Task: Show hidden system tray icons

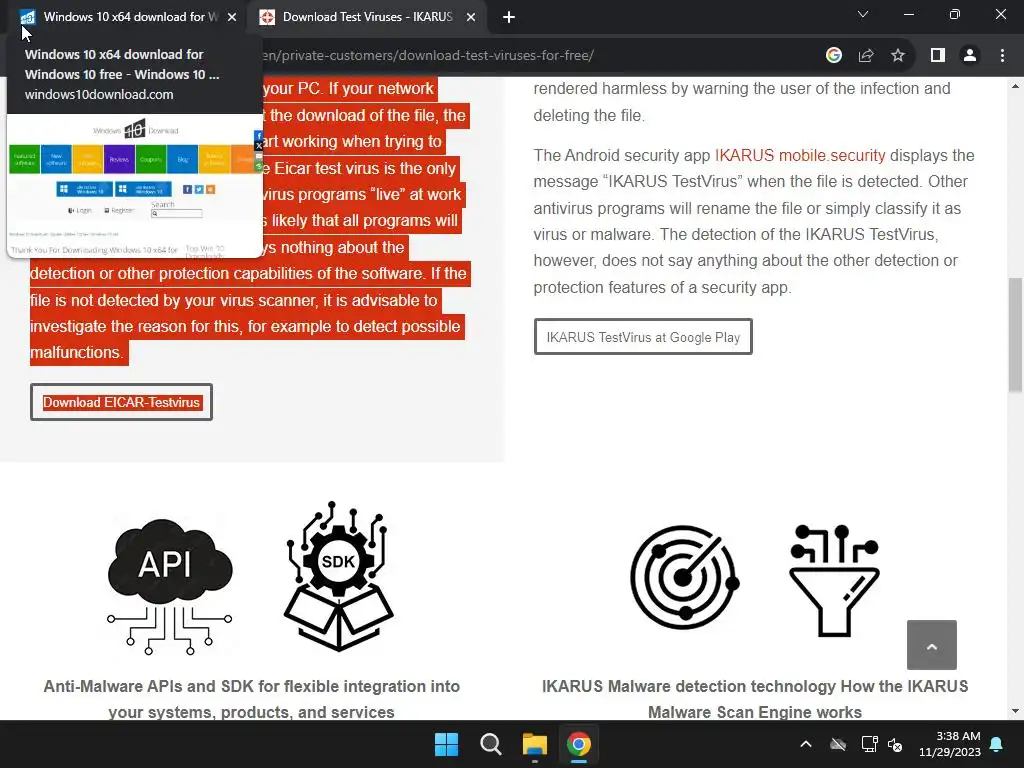Action: click(x=806, y=744)
